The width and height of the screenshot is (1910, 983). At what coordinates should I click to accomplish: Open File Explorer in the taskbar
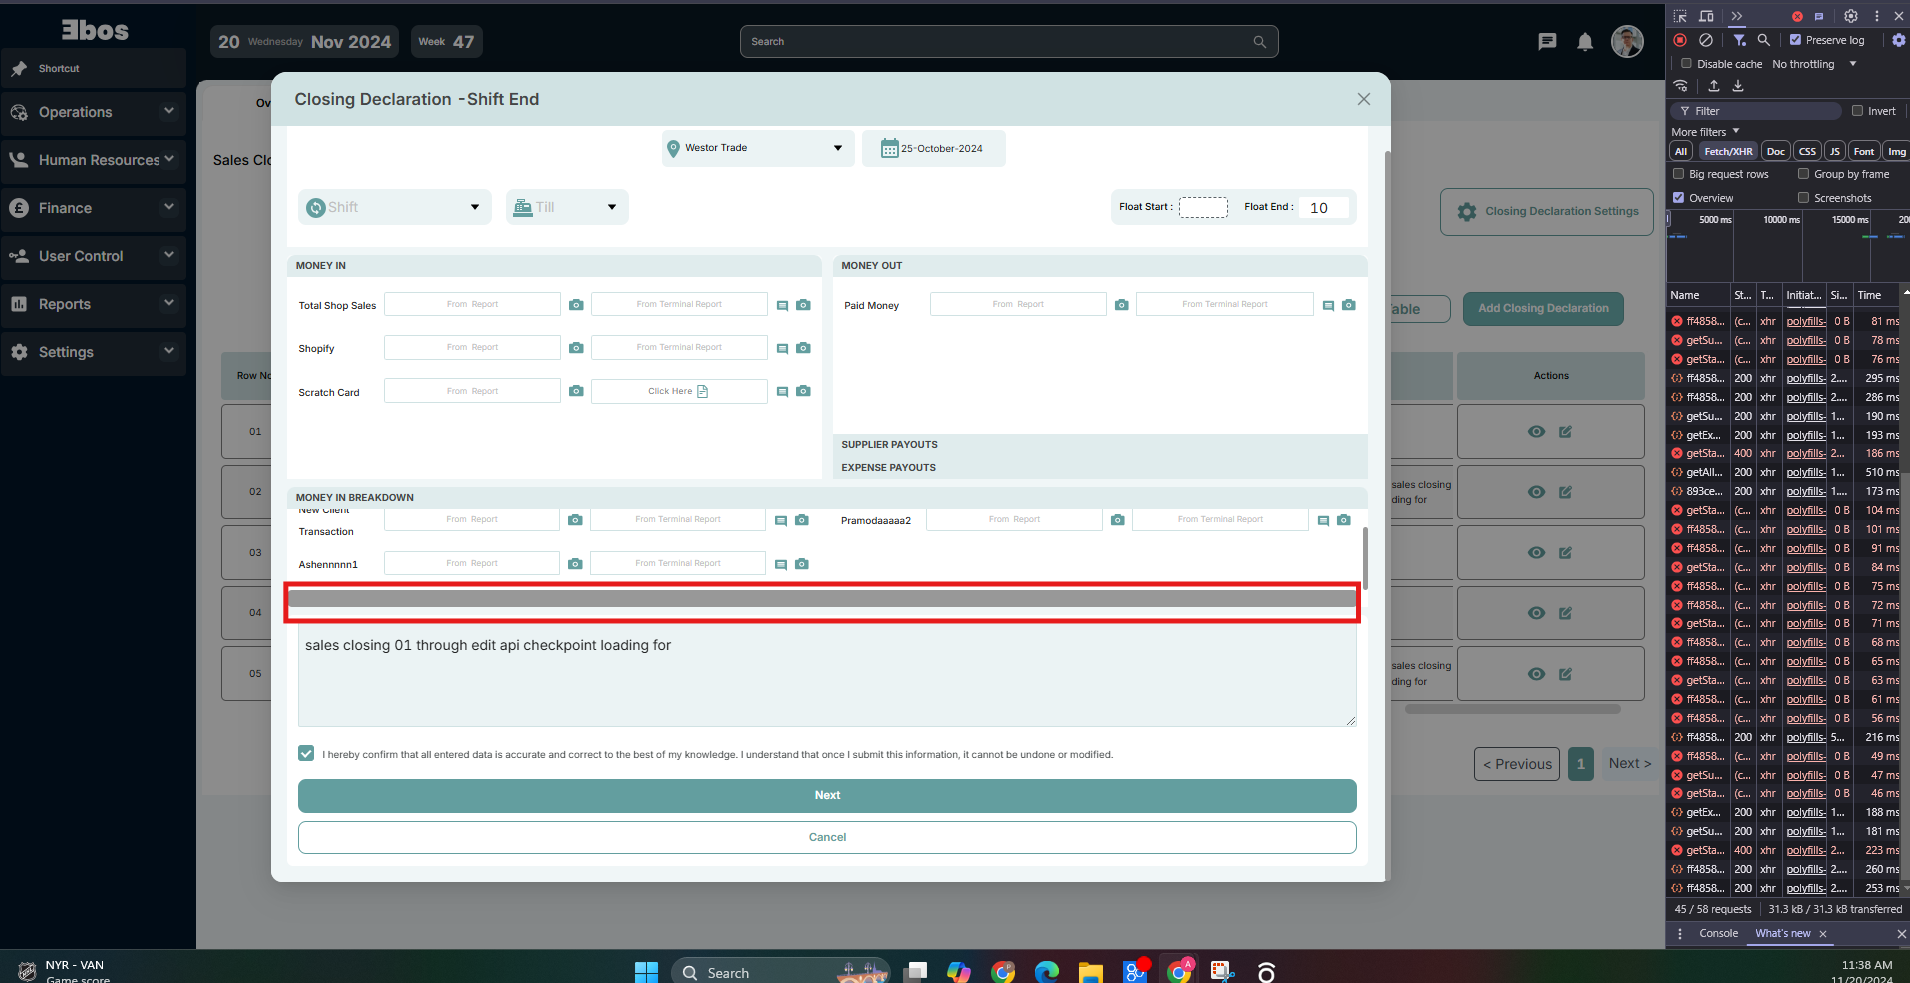coord(1090,972)
